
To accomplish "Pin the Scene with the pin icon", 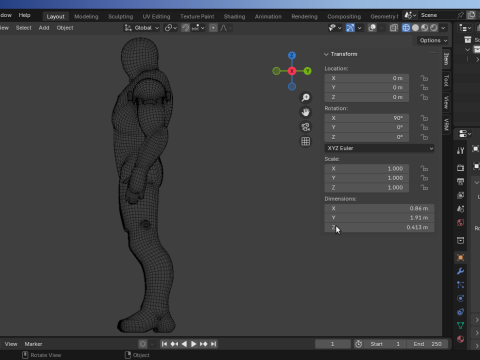I will [x=461, y=15].
